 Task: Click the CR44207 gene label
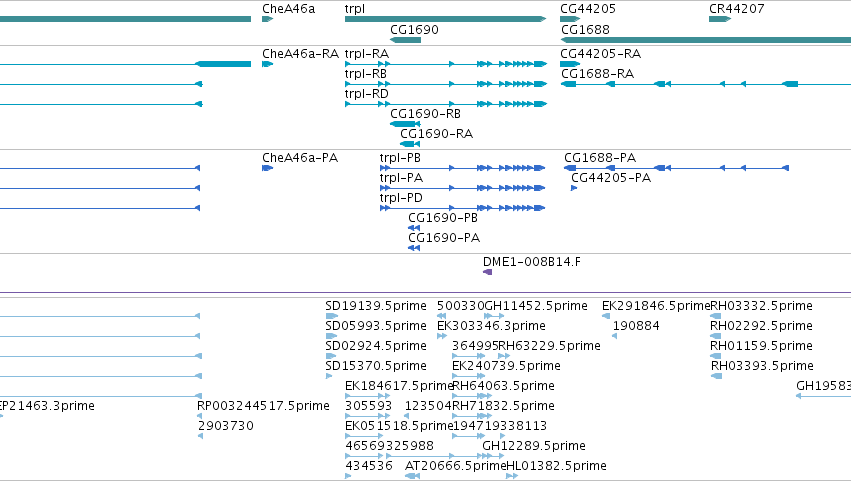tap(736, 9)
